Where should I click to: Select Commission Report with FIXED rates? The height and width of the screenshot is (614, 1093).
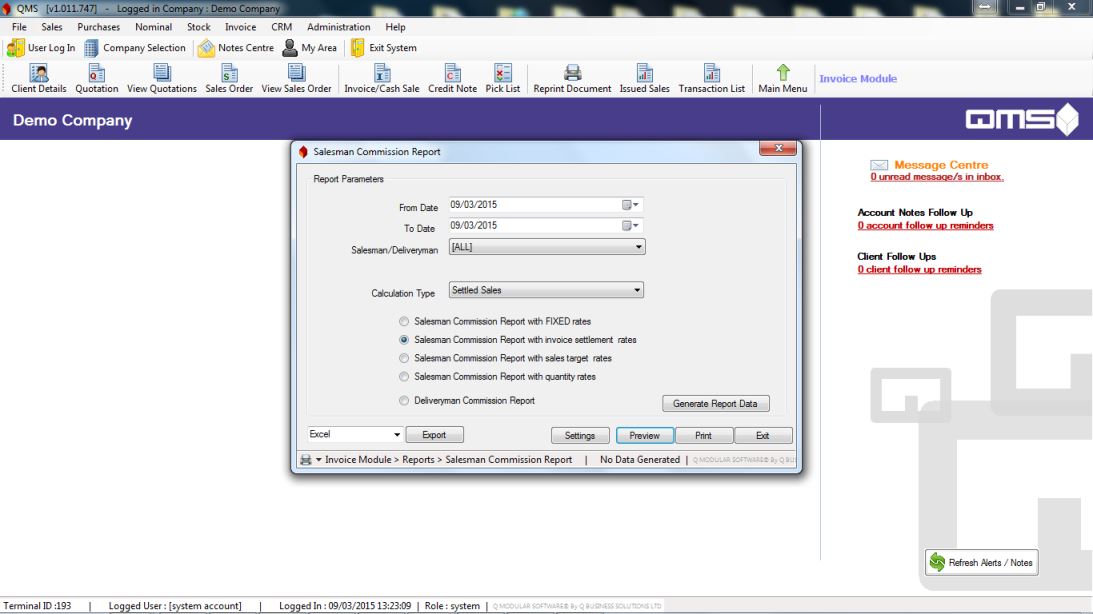click(404, 322)
